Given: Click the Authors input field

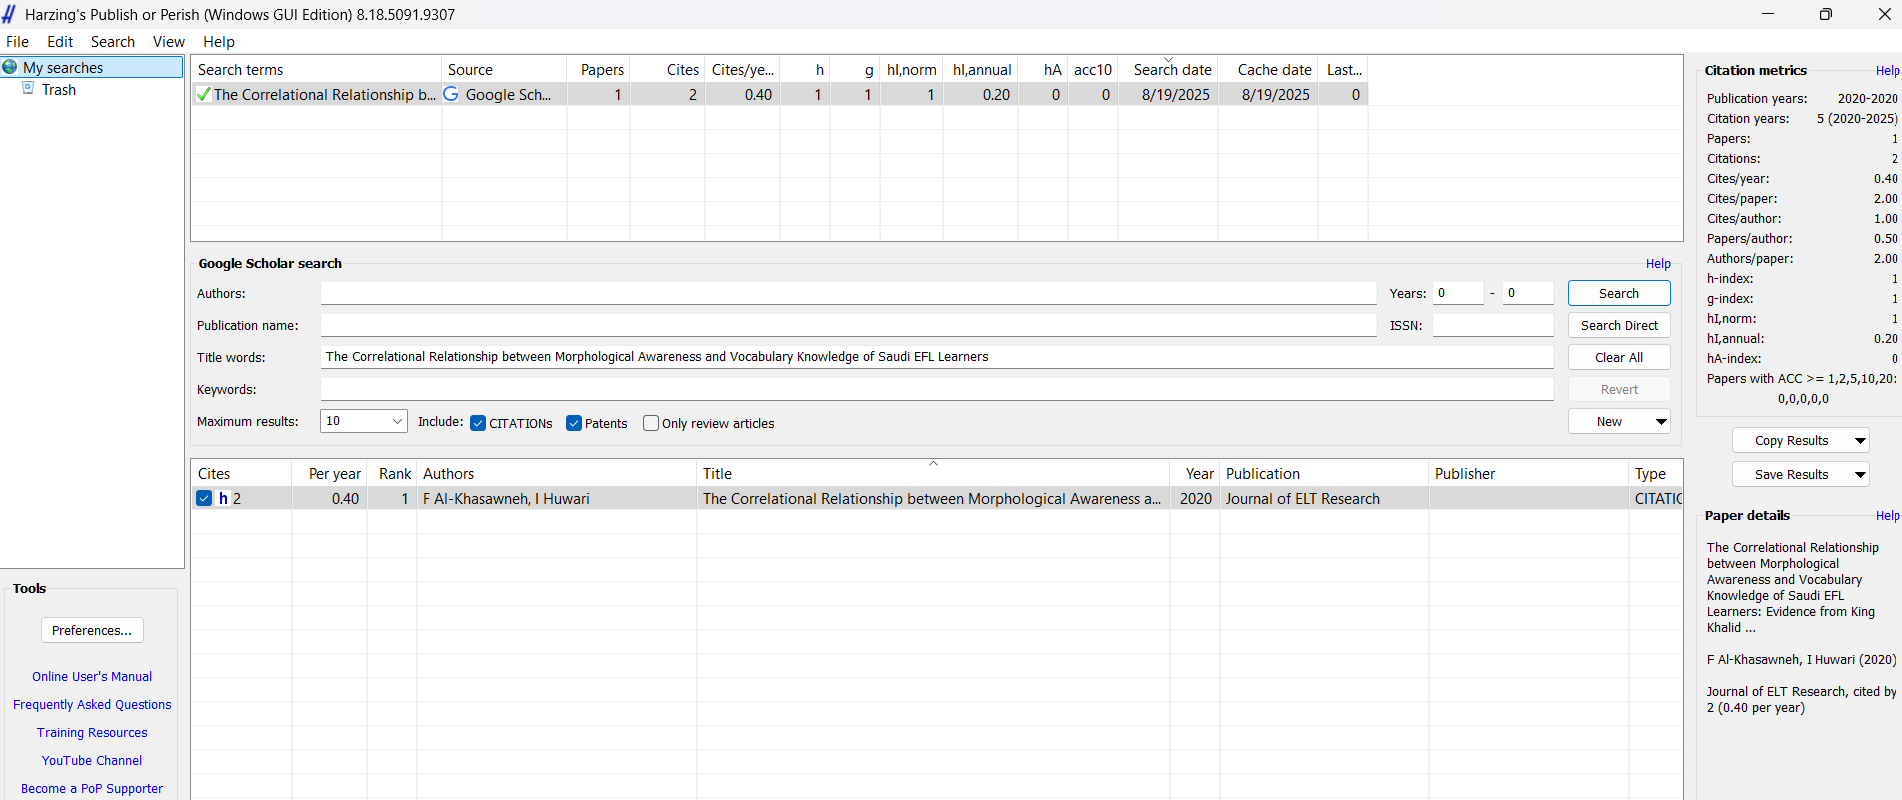Looking at the screenshot, I should tap(848, 293).
